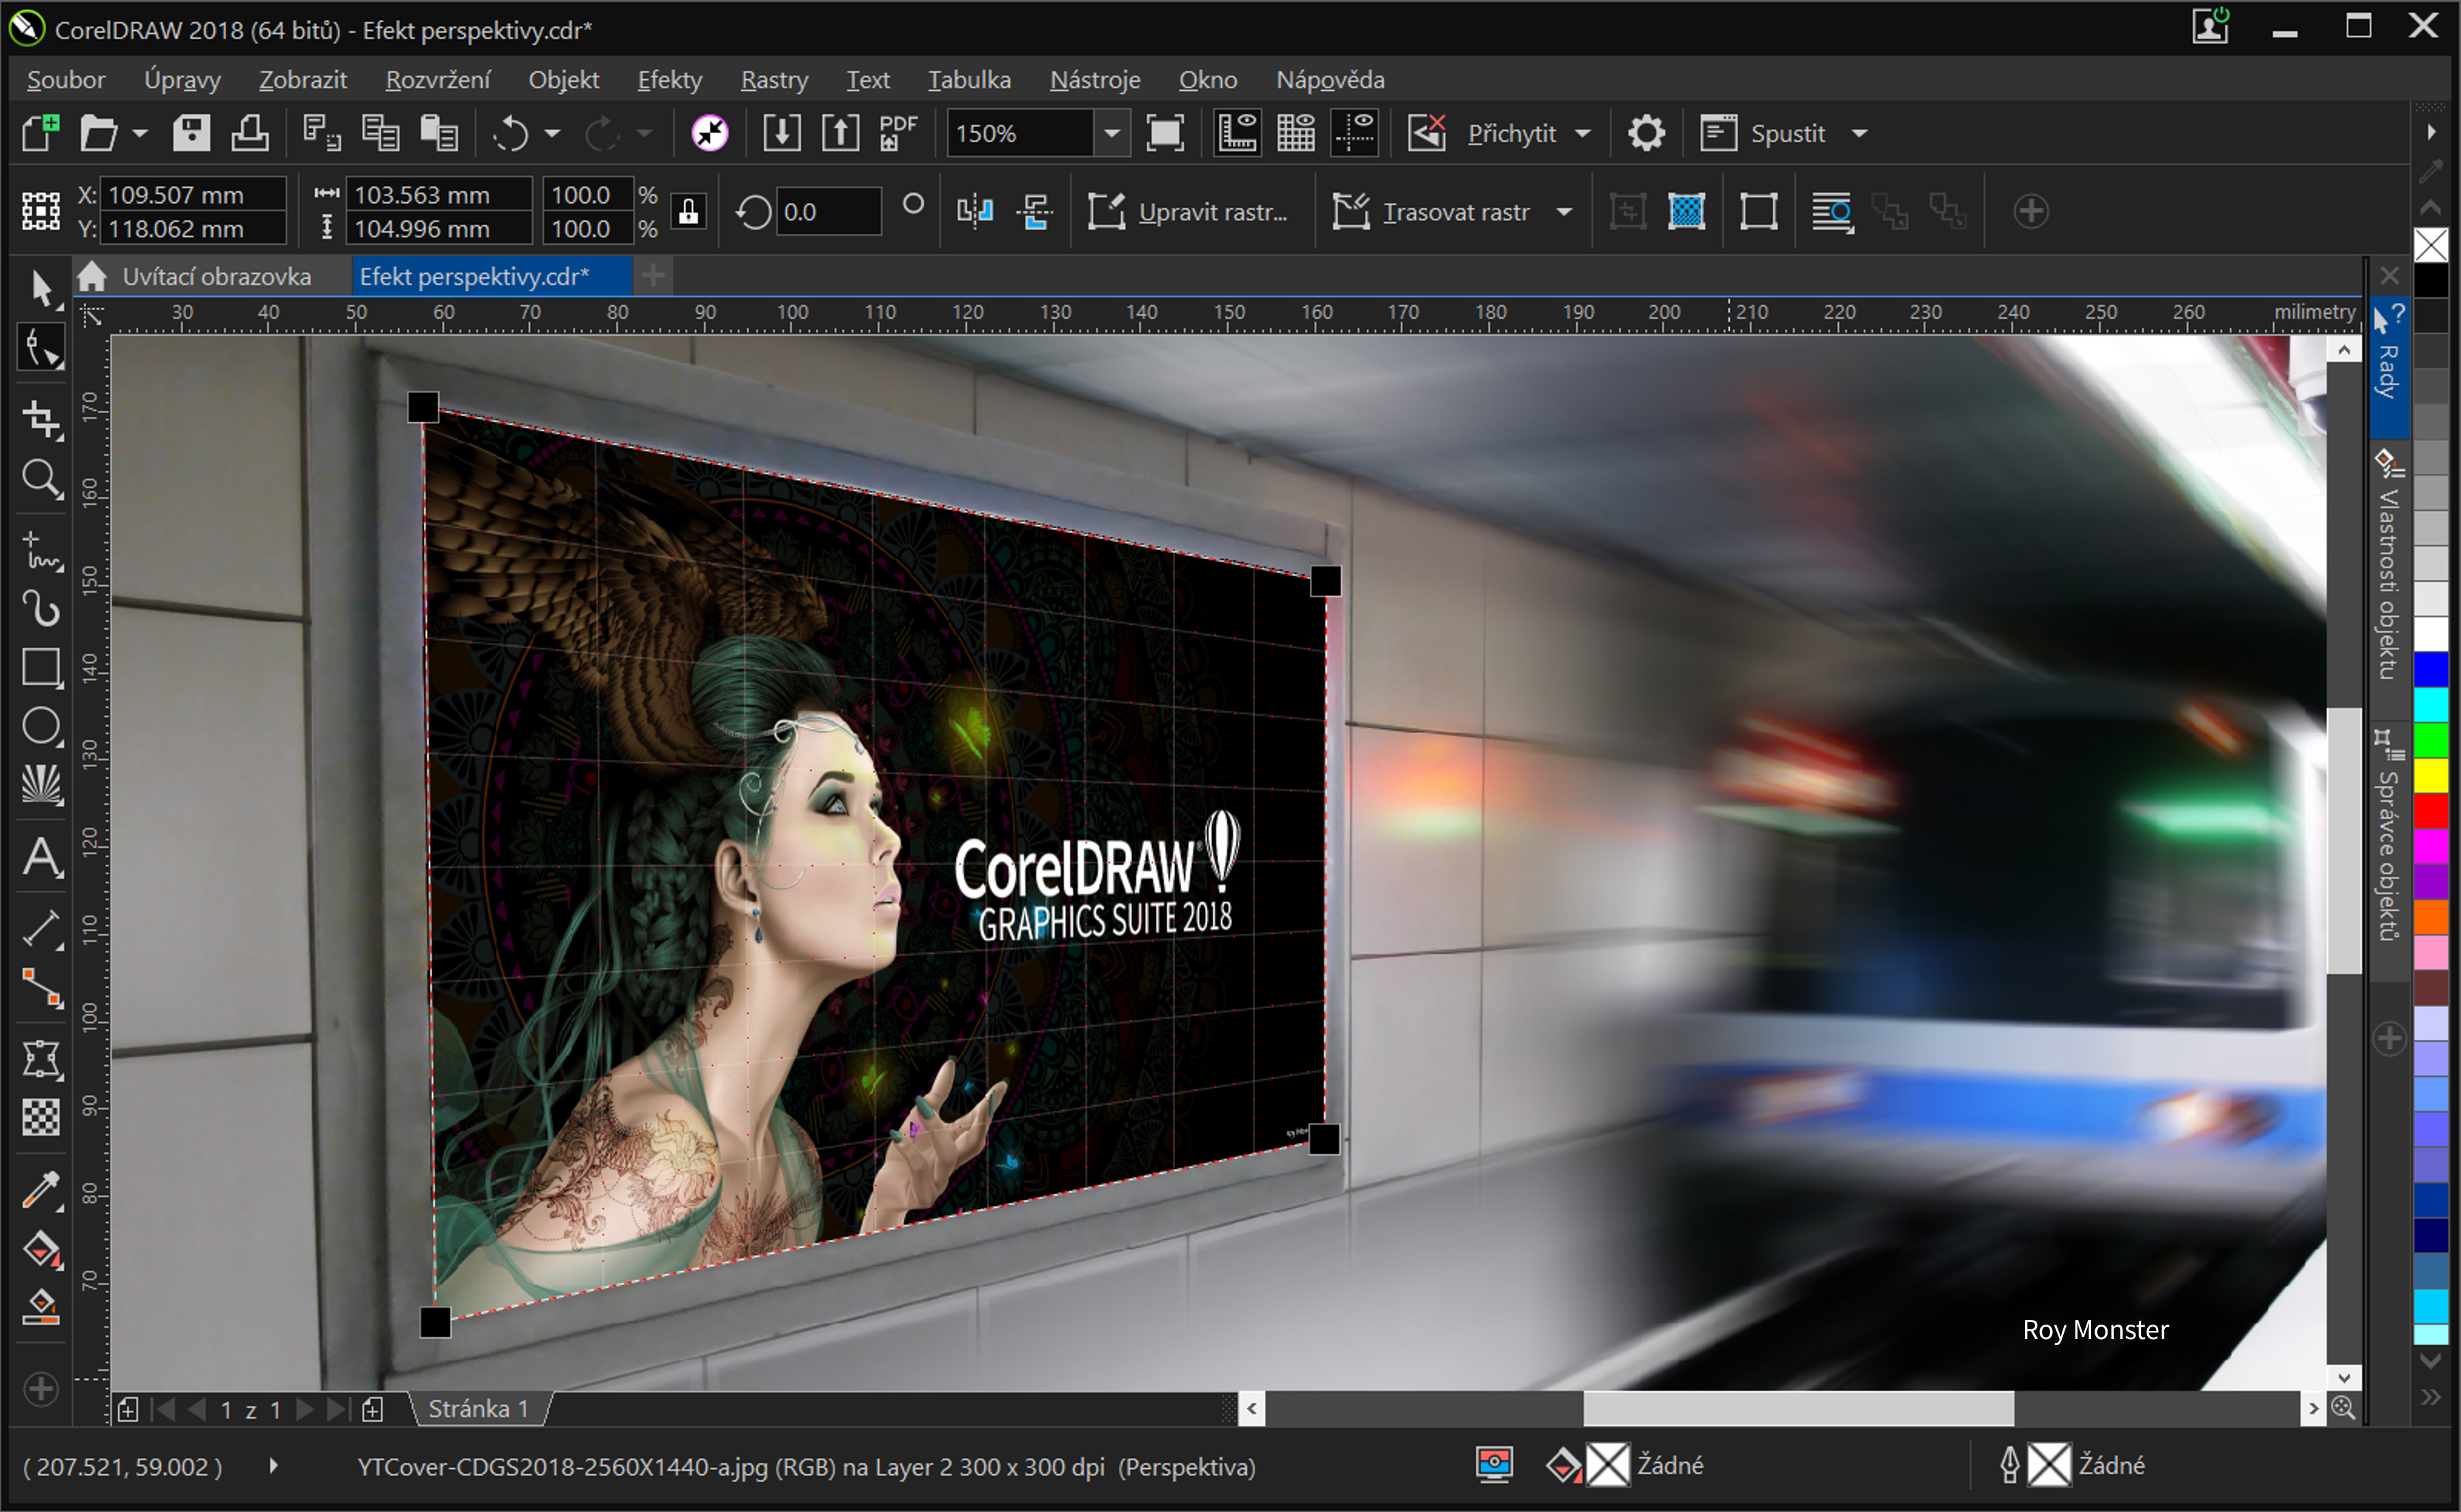Select the Rectangle tool

click(41, 667)
